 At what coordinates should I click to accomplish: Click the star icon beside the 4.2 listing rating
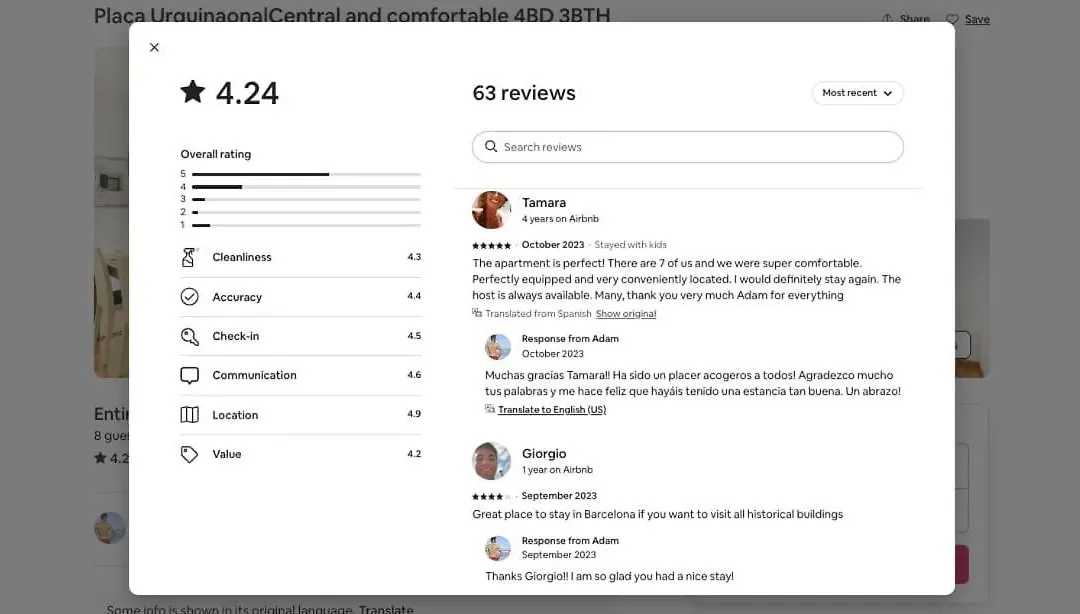click(x=101, y=458)
